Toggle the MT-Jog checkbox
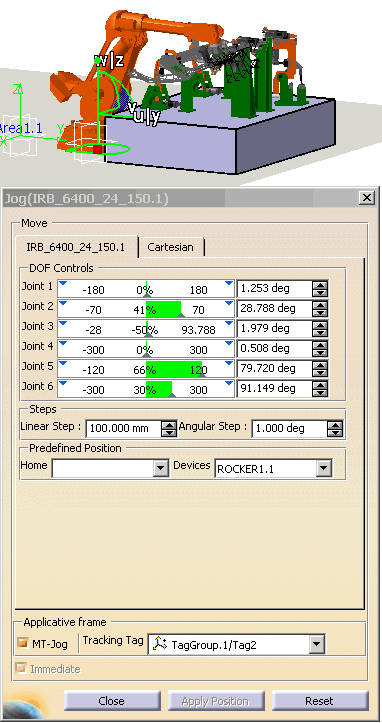The image size is (382, 723). [x=23, y=643]
